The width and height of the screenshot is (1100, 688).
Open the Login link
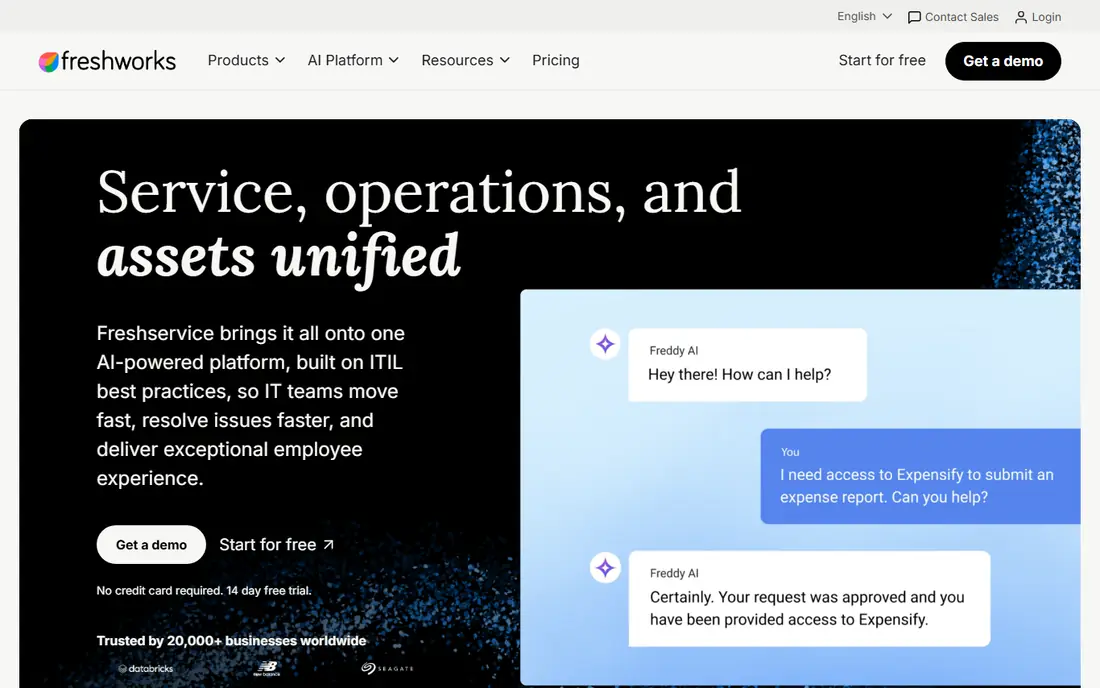[1038, 17]
